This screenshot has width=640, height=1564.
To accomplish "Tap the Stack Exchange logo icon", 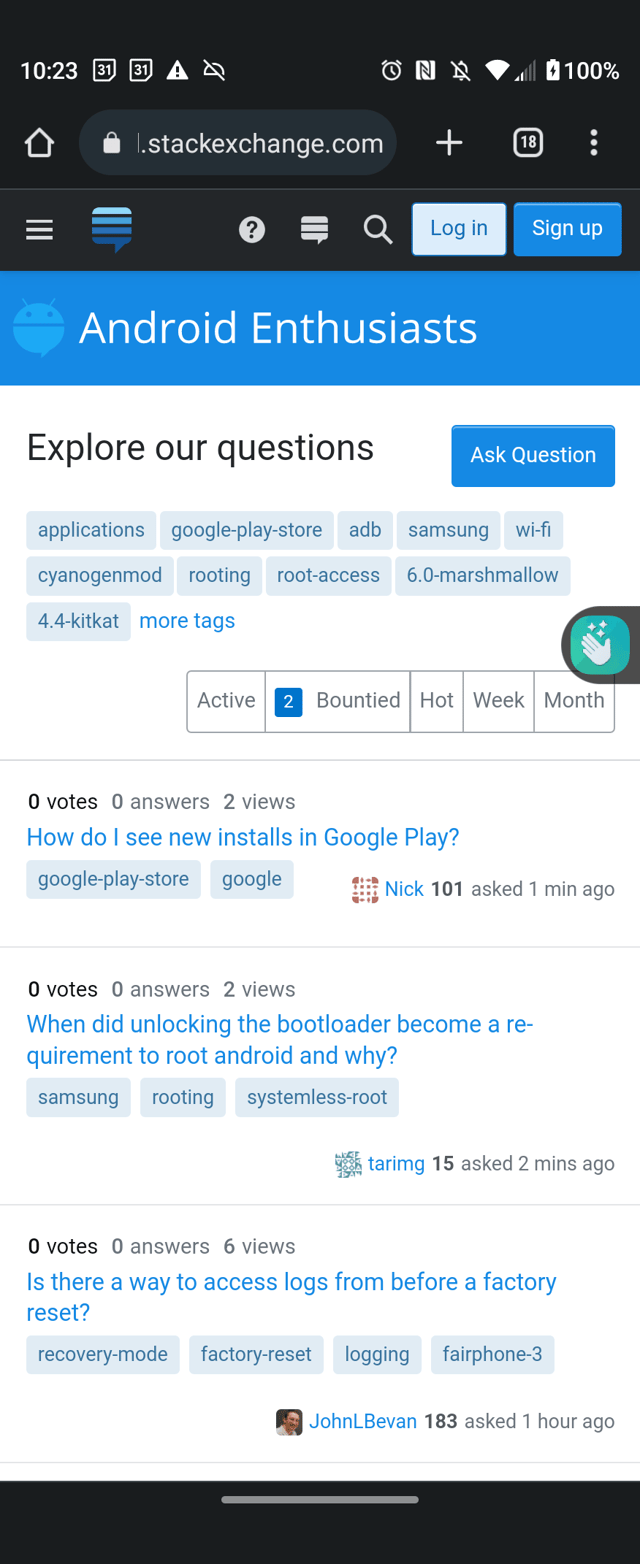I will 112,229.
